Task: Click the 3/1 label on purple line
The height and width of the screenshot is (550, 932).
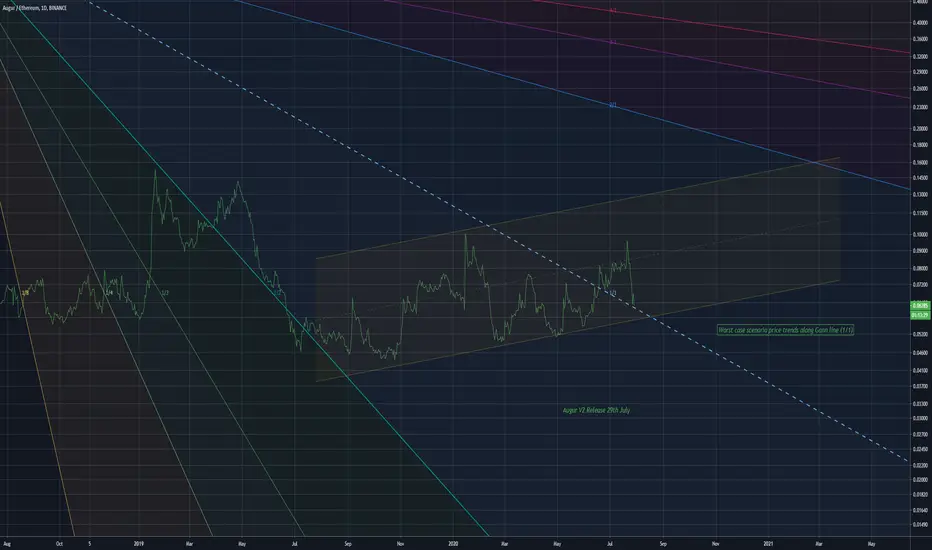Action: click(x=613, y=42)
